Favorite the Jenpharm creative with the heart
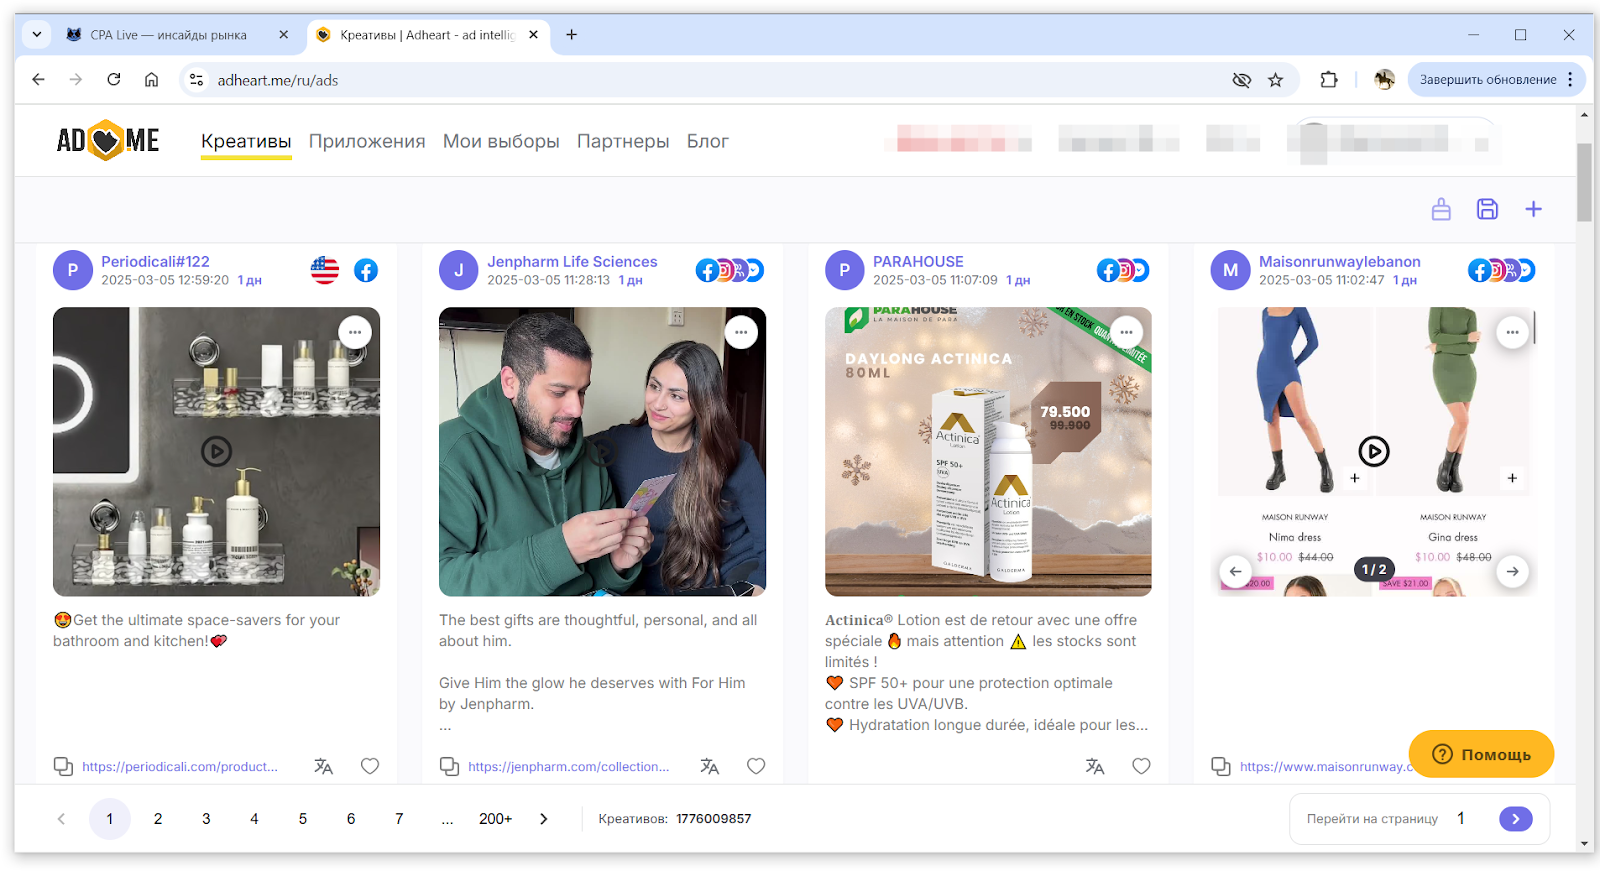1600x871 pixels. click(x=756, y=766)
